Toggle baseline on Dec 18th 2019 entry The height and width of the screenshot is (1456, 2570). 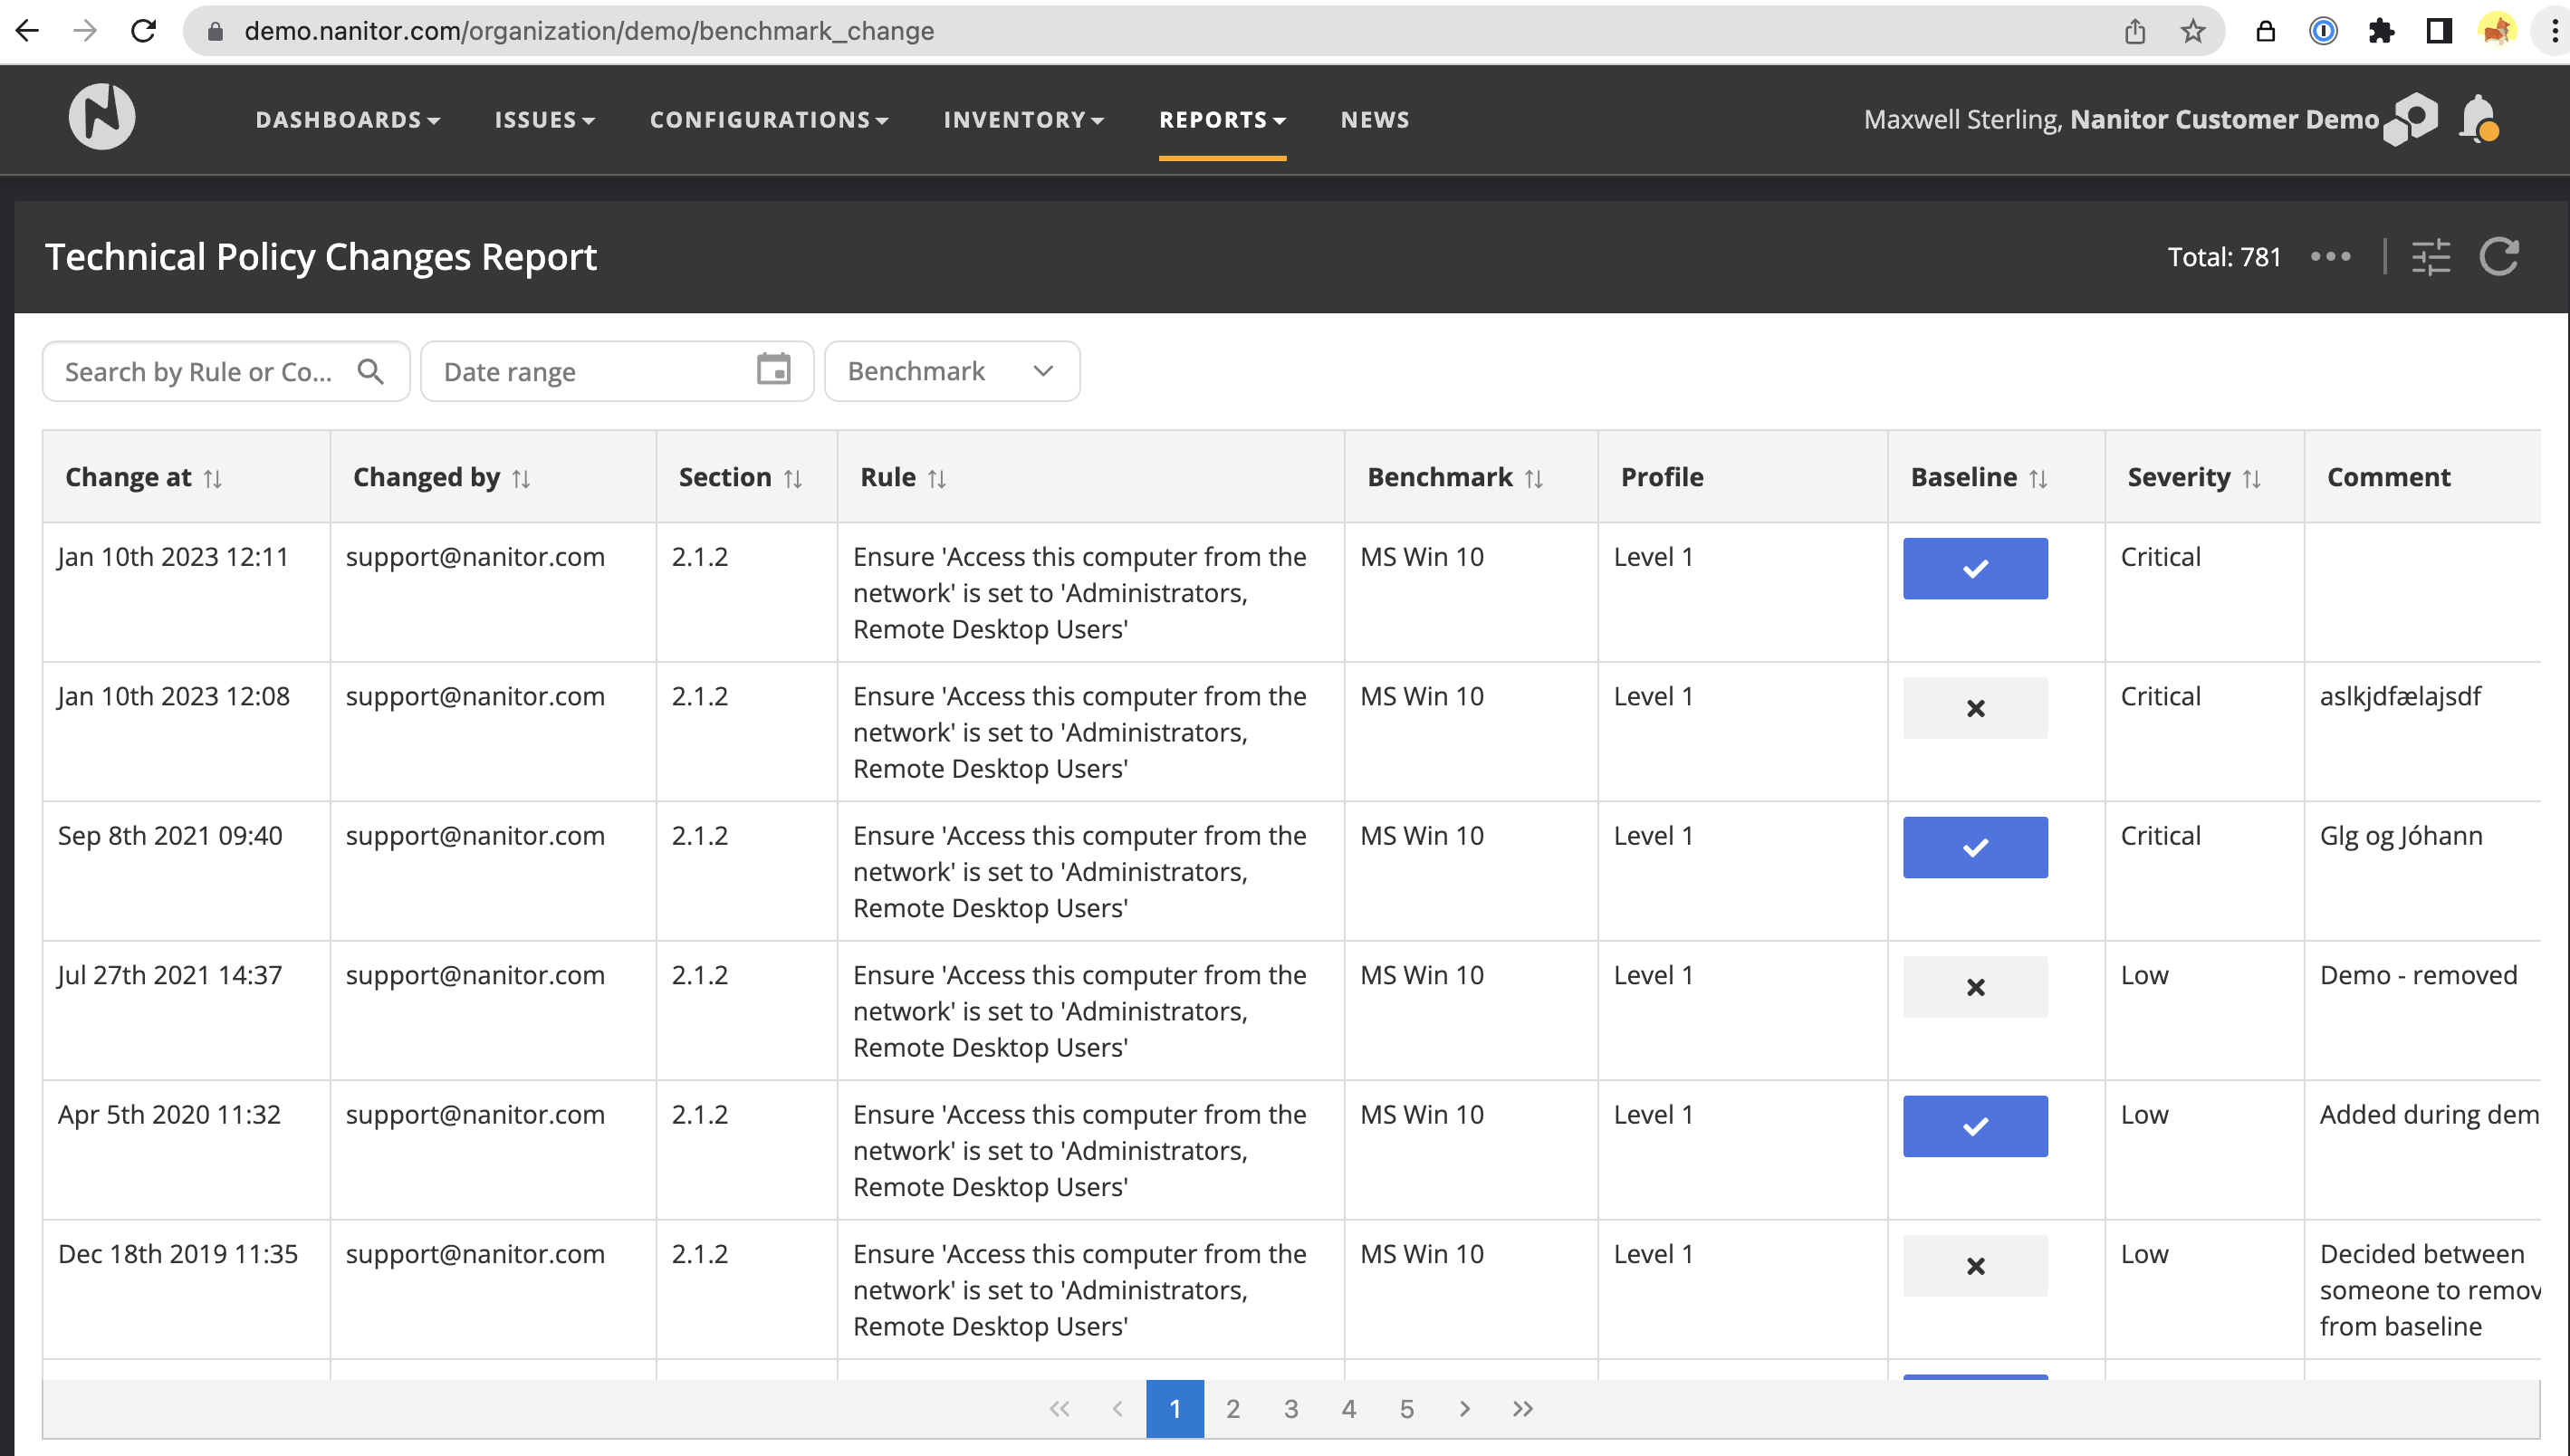point(1974,1265)
